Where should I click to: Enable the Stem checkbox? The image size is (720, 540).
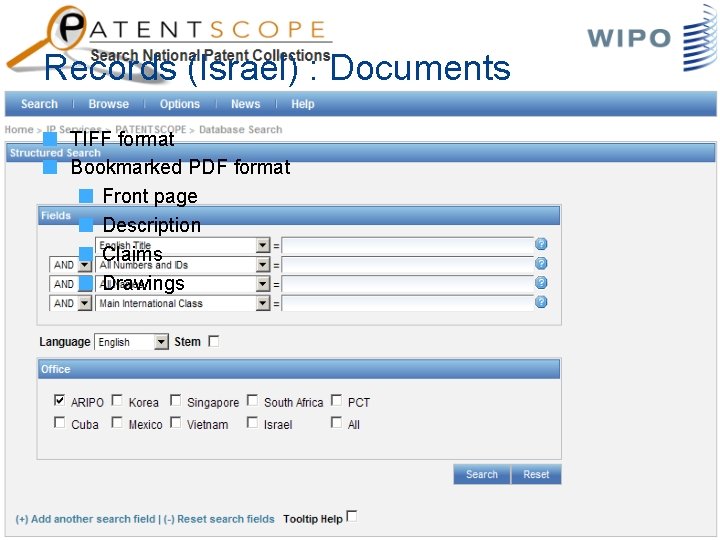(x=214, y=341)
